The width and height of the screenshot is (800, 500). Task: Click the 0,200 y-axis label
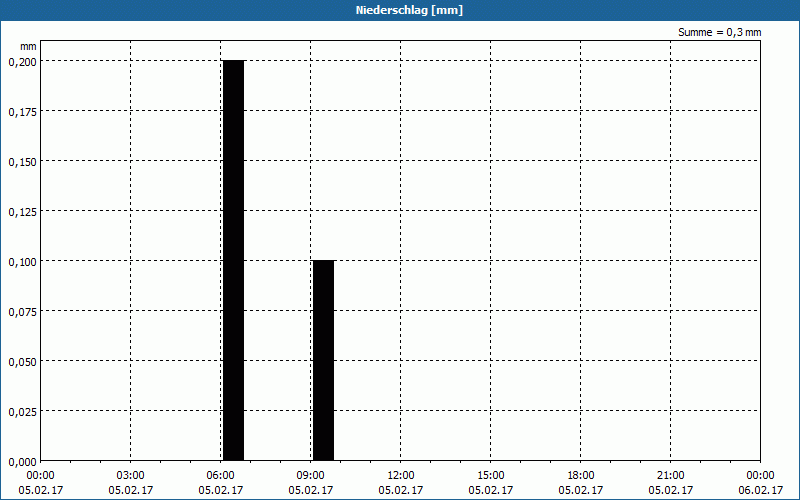click(x=22, y=62)
